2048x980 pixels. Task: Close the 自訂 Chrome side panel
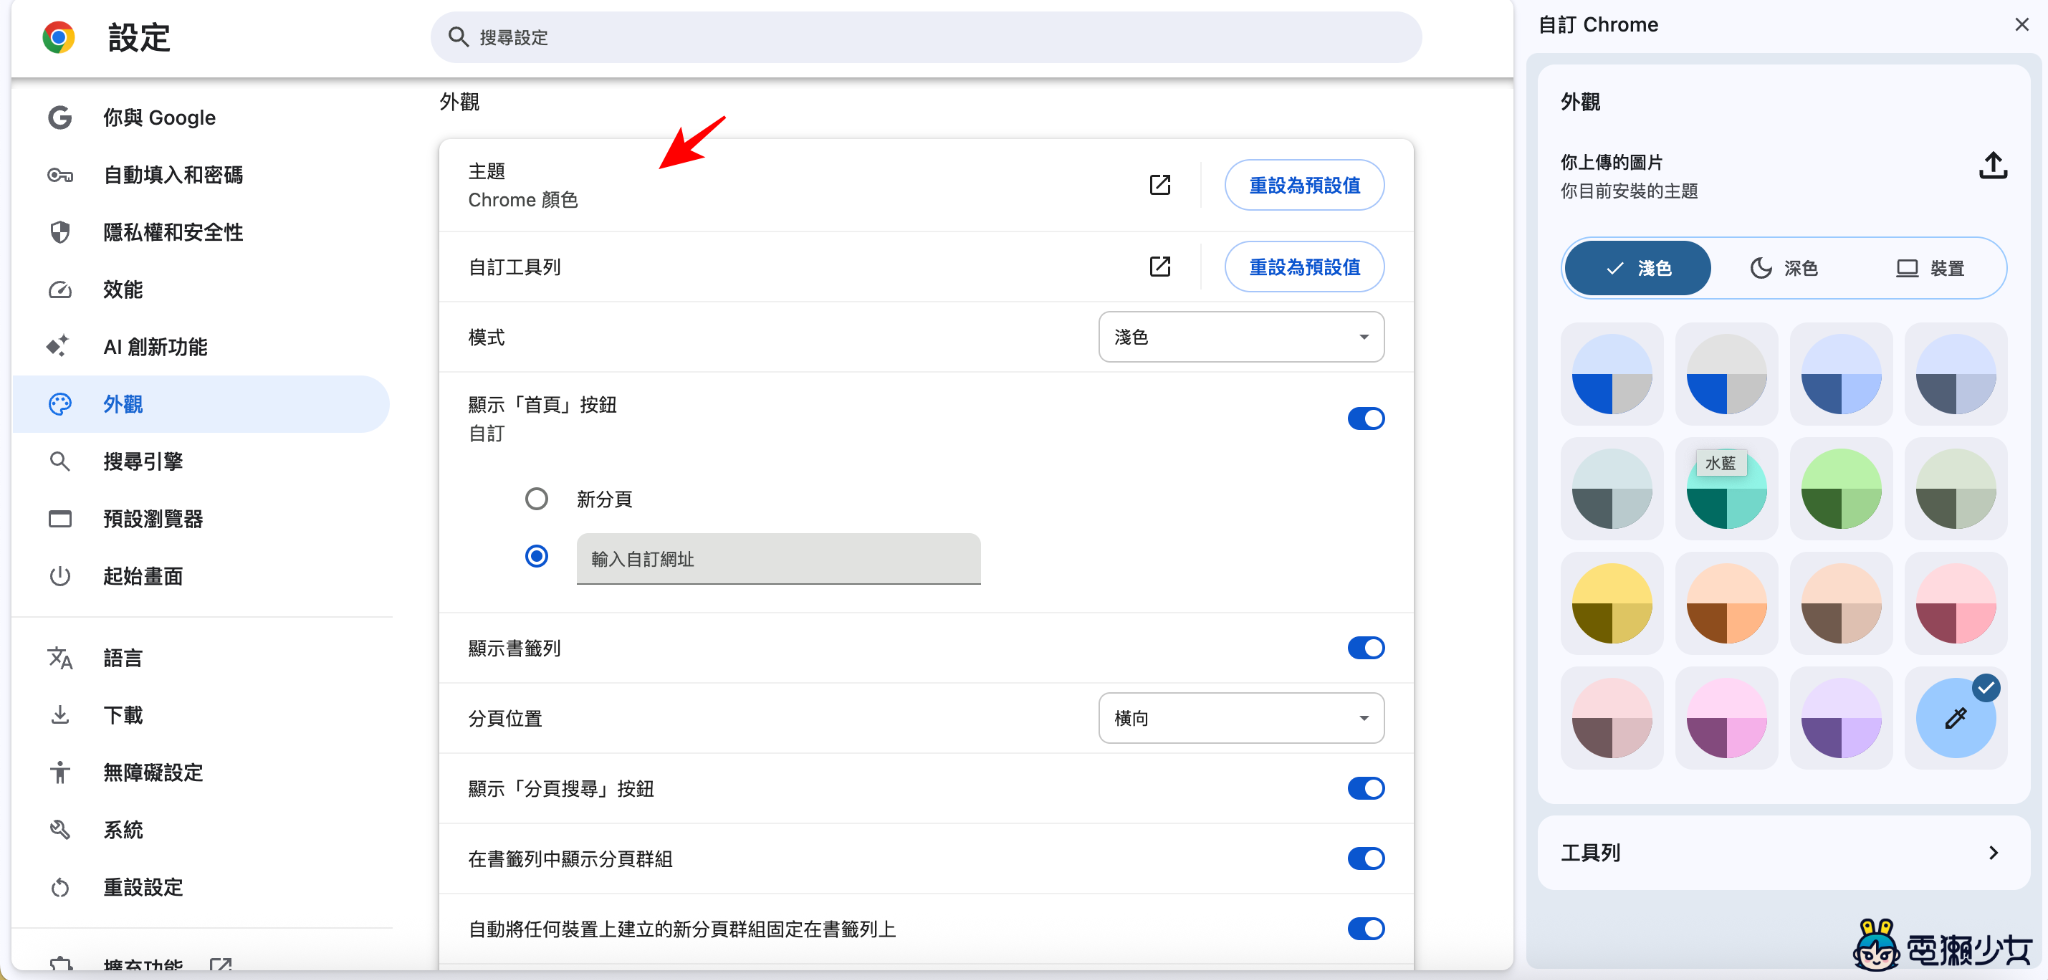pyautogui.click(x=2021, y=24)
